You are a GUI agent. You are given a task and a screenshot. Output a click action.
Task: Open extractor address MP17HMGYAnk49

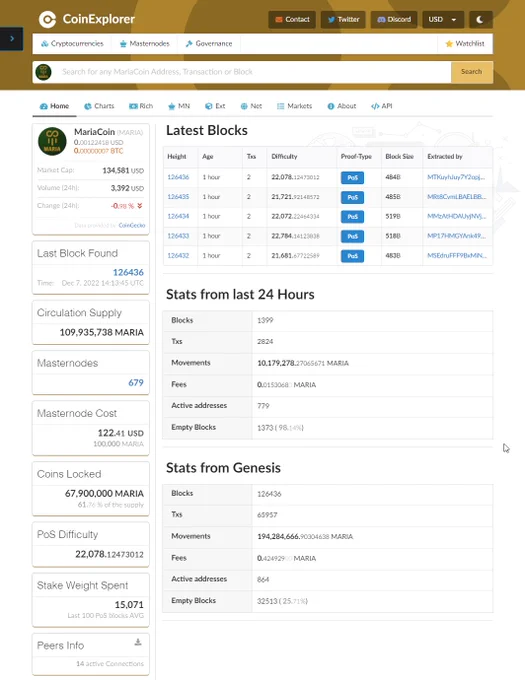coord(457,236)
